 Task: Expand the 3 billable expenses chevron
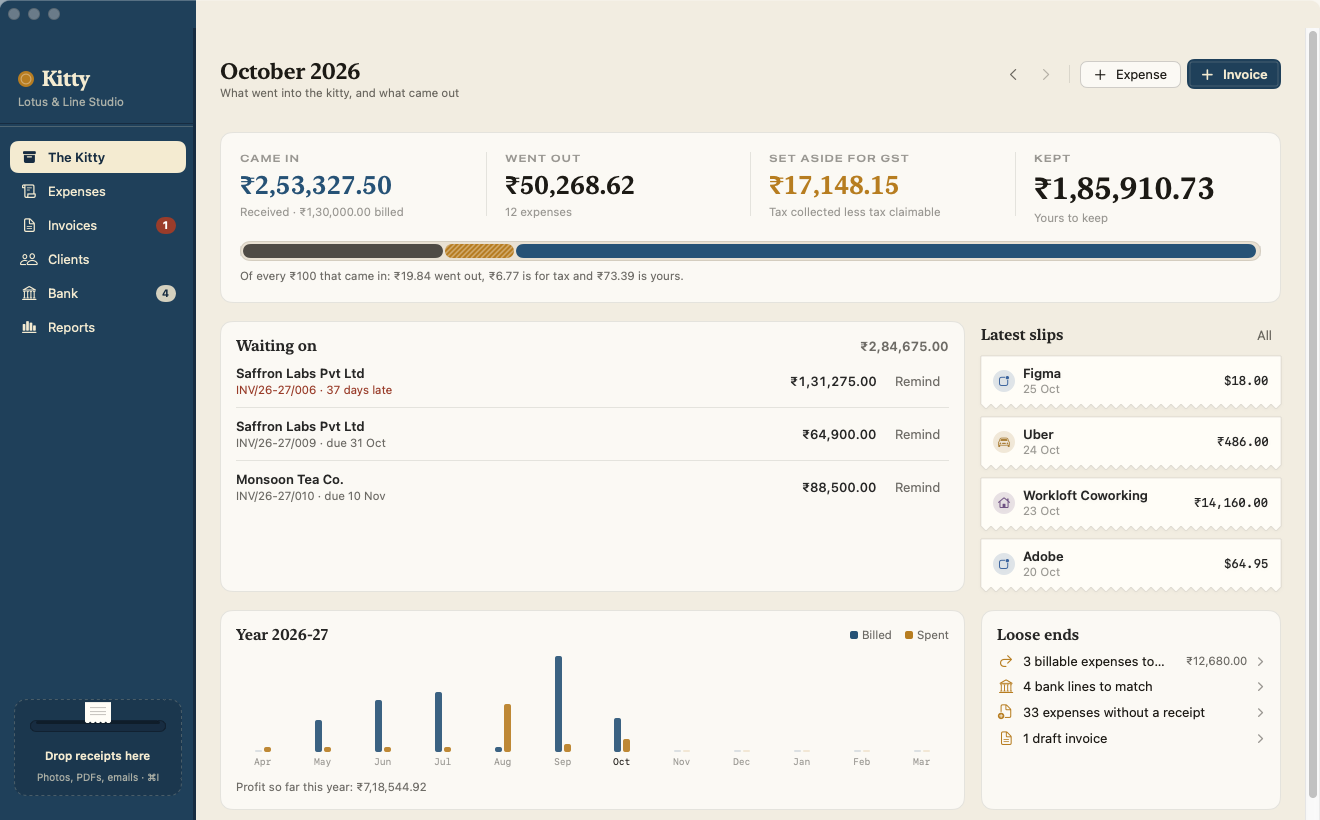1260,661
